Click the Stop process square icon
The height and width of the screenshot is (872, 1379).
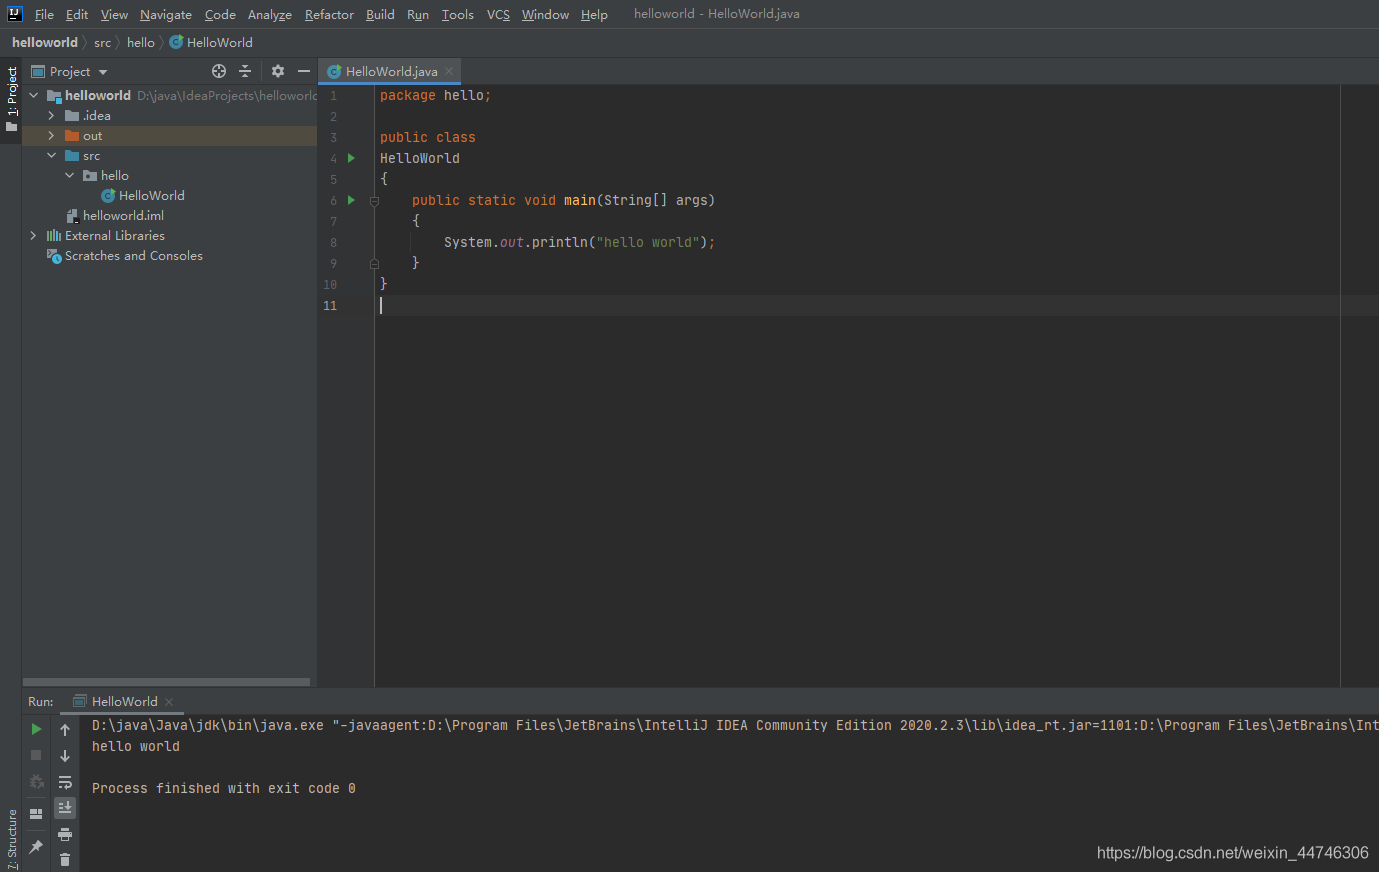(36, 755)
